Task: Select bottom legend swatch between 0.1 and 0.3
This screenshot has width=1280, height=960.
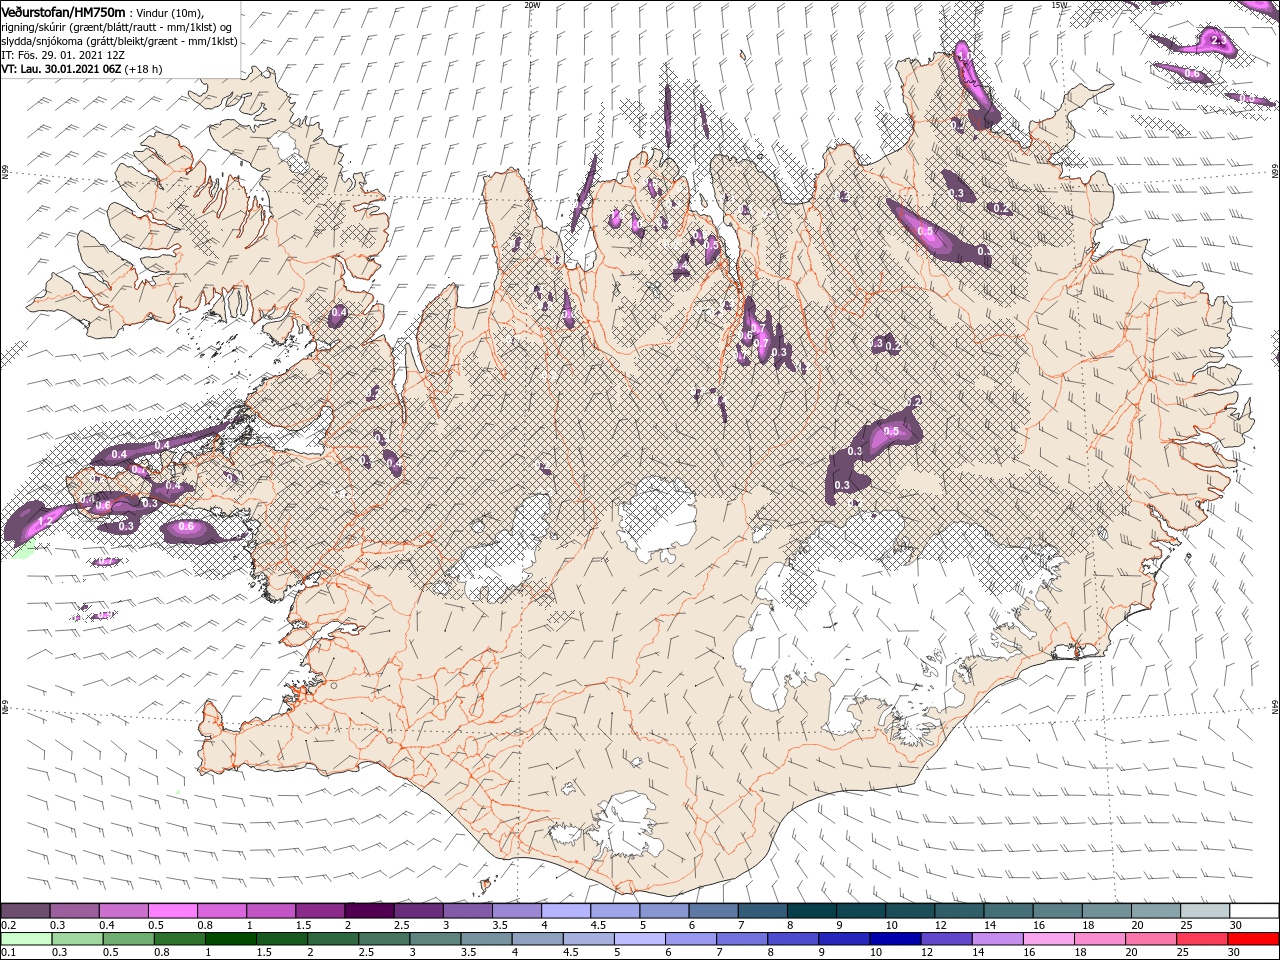Action: (x=26, y=938)
